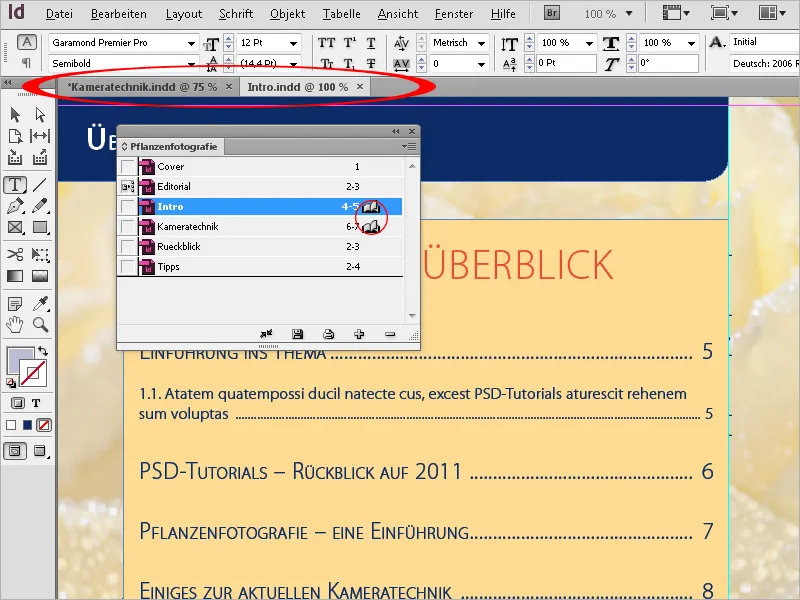Image resolution: width=800 pixels, height=600 pixels.
Task: Choose the Scissors tool
Action: point(15,254)
